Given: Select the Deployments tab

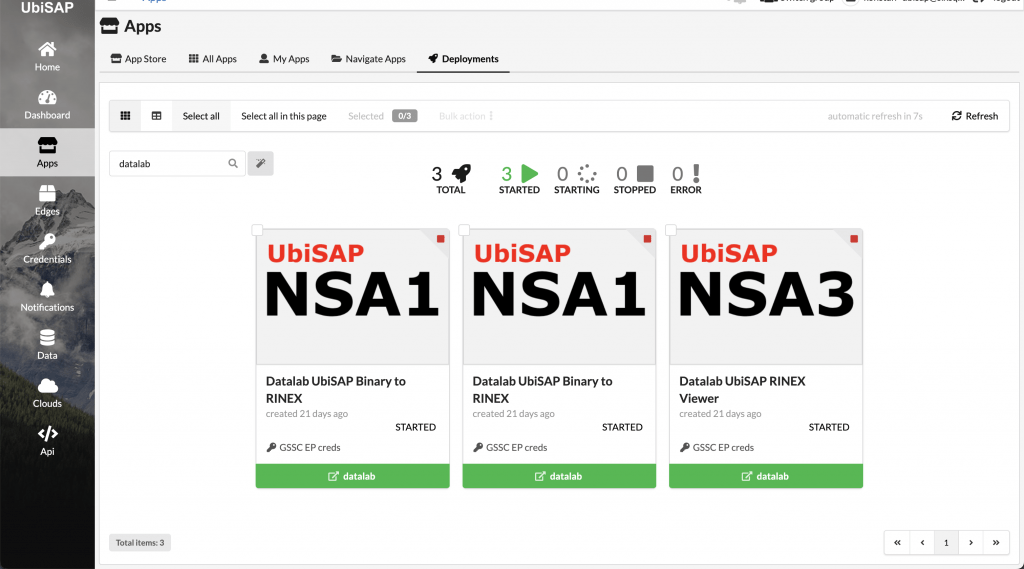Looking at the screenshot, I should tap(463, 59).
